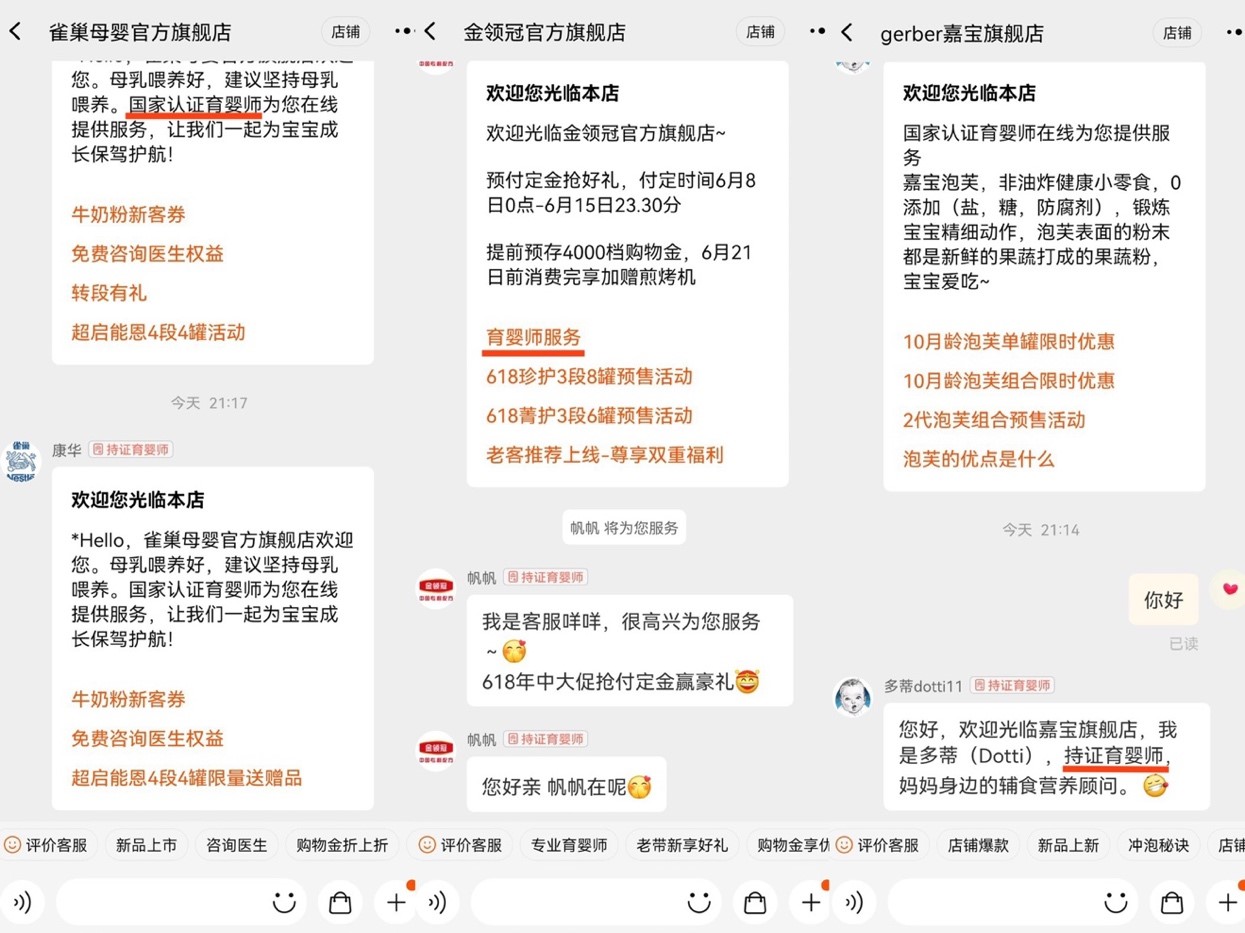This screenshot has height=933, width=1245.
Task: Select 专业育婴师 quick tab
Action: (569, 845)
